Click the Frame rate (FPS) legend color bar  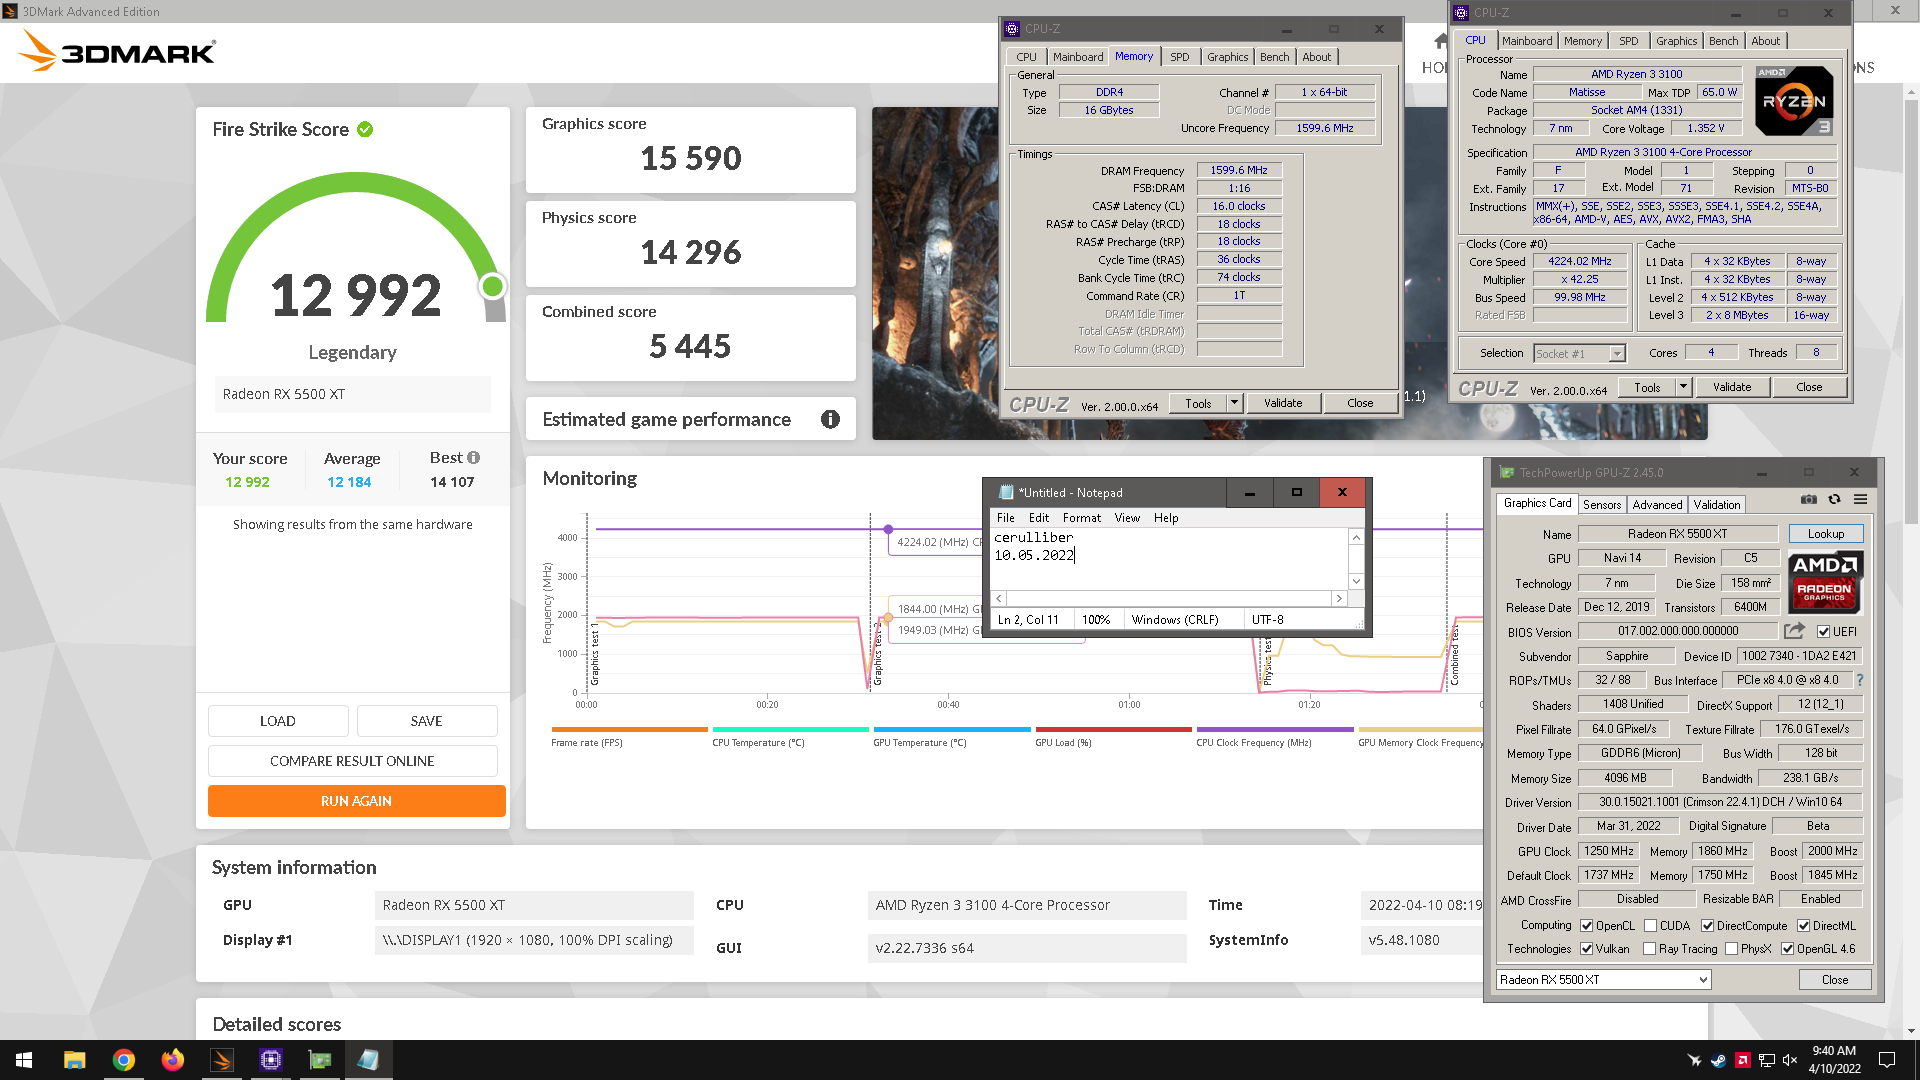coord(629,730)
